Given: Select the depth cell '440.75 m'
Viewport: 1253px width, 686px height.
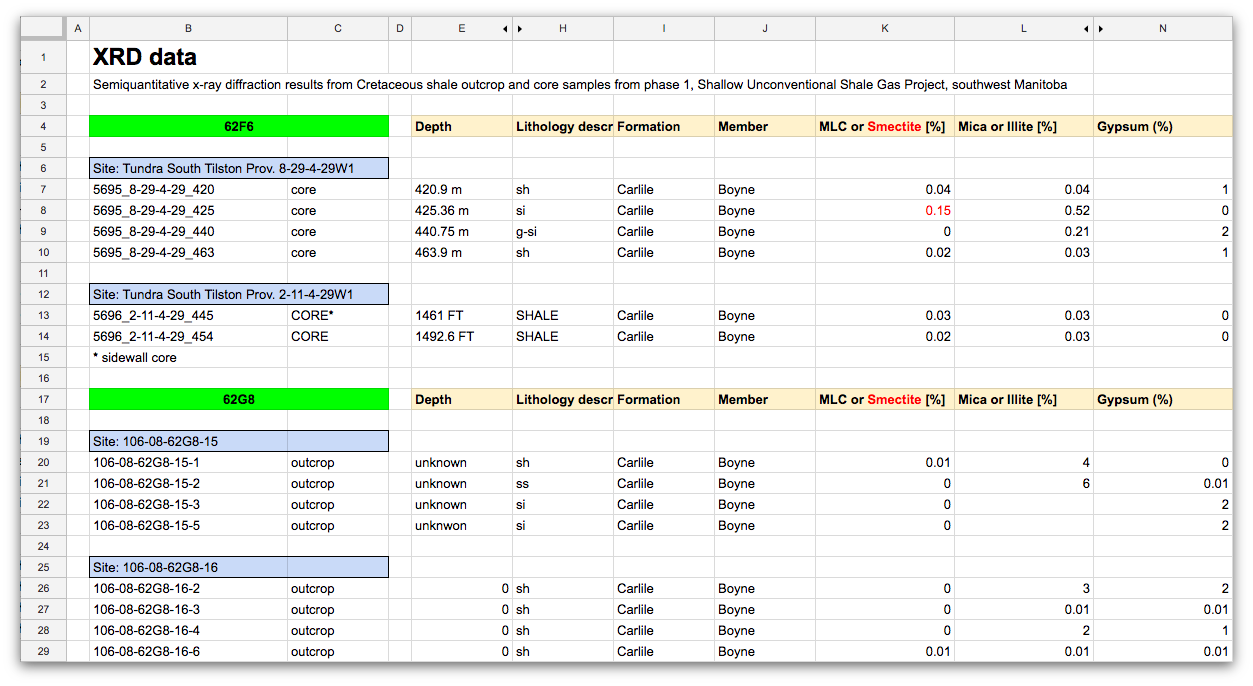Looking at the screenshot, I should [x=462, y=232].
